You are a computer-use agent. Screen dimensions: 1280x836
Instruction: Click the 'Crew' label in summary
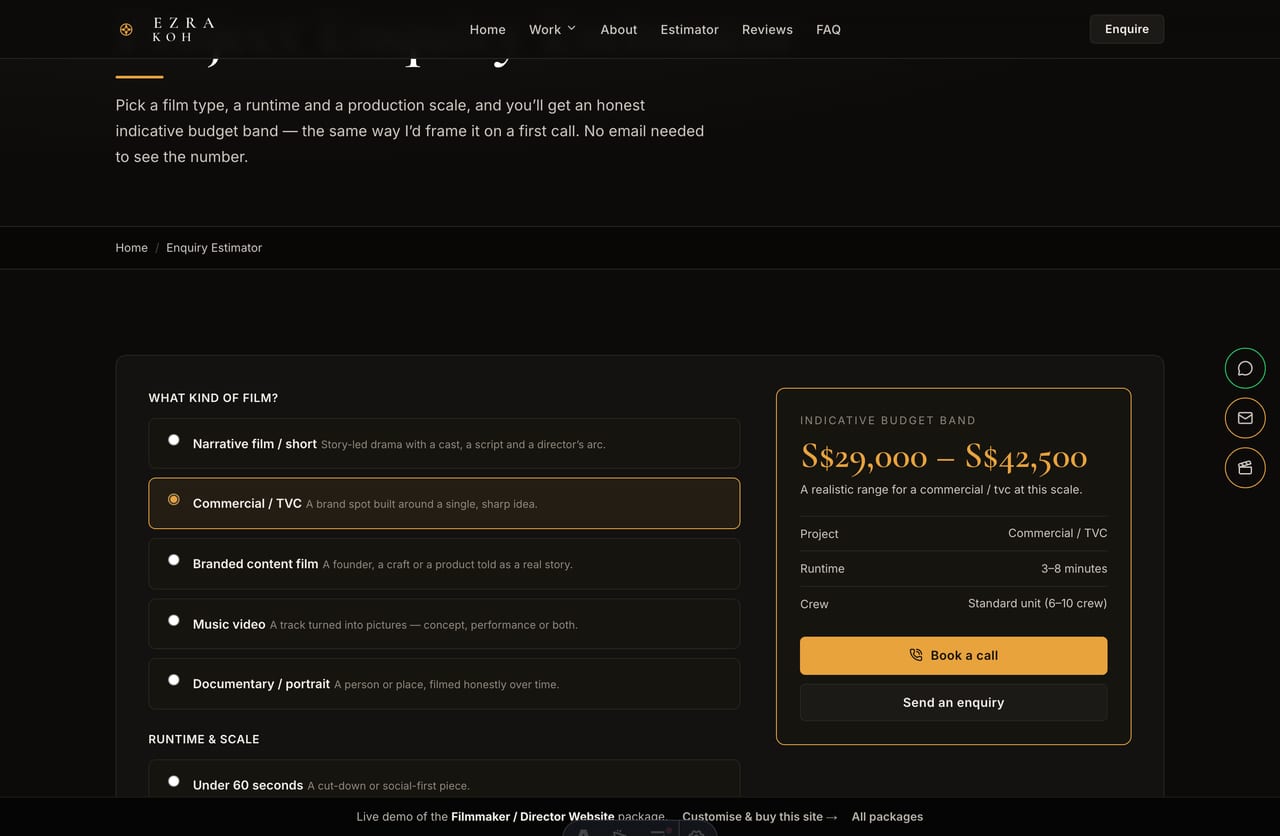coord(814,604)
